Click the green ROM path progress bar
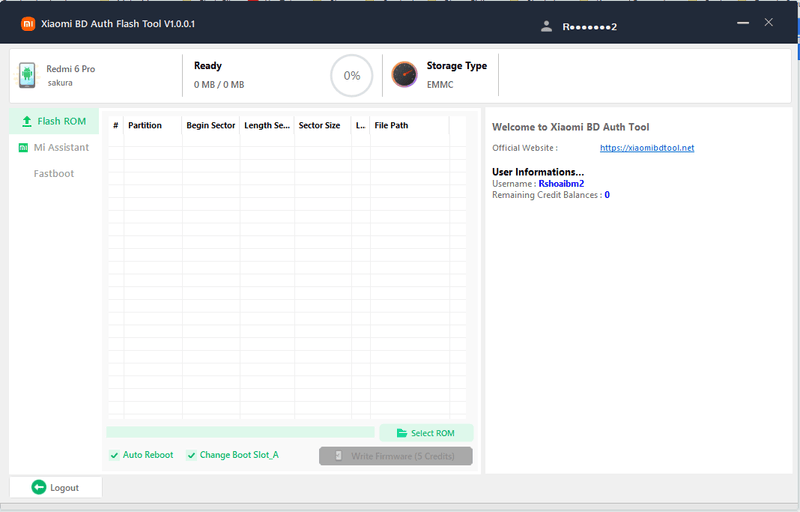 240,432
